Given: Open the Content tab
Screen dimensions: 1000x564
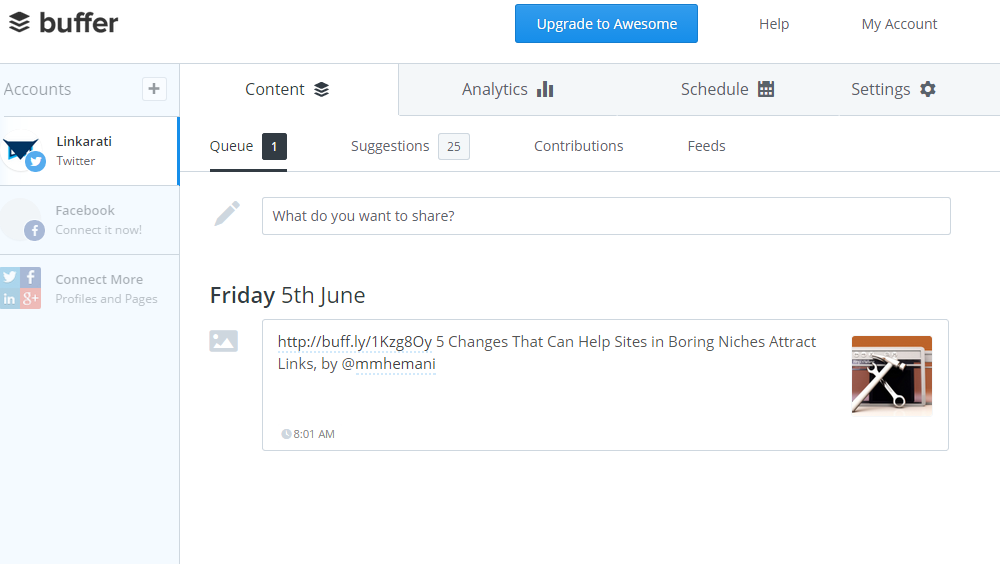Looking at the screenshot, I should [287, 89].
